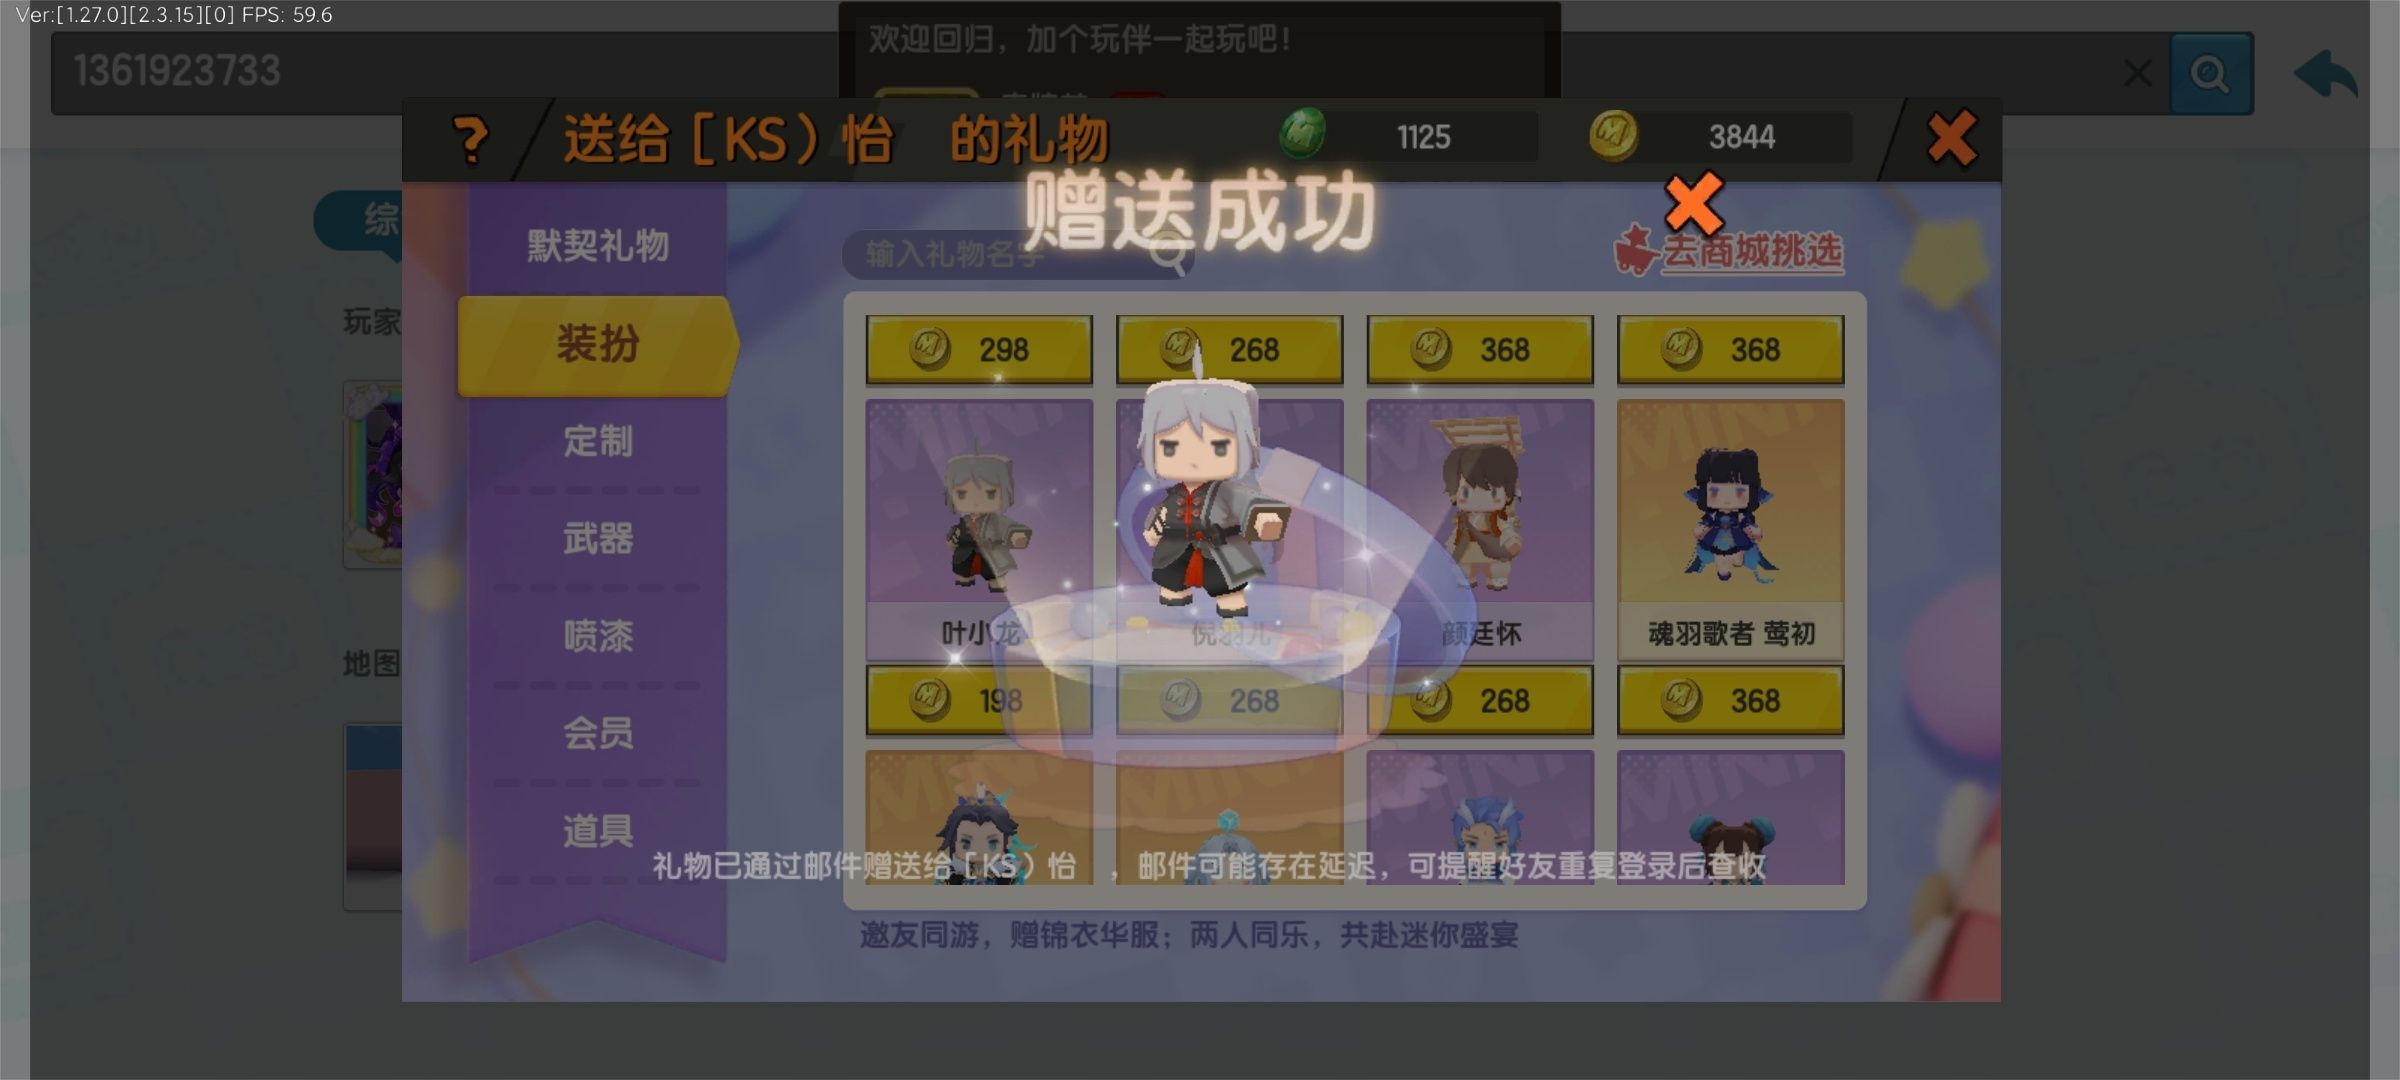
Task: Select the 魂羽歌者 莺初 skin thumbnail
Action: (1731, 530)
